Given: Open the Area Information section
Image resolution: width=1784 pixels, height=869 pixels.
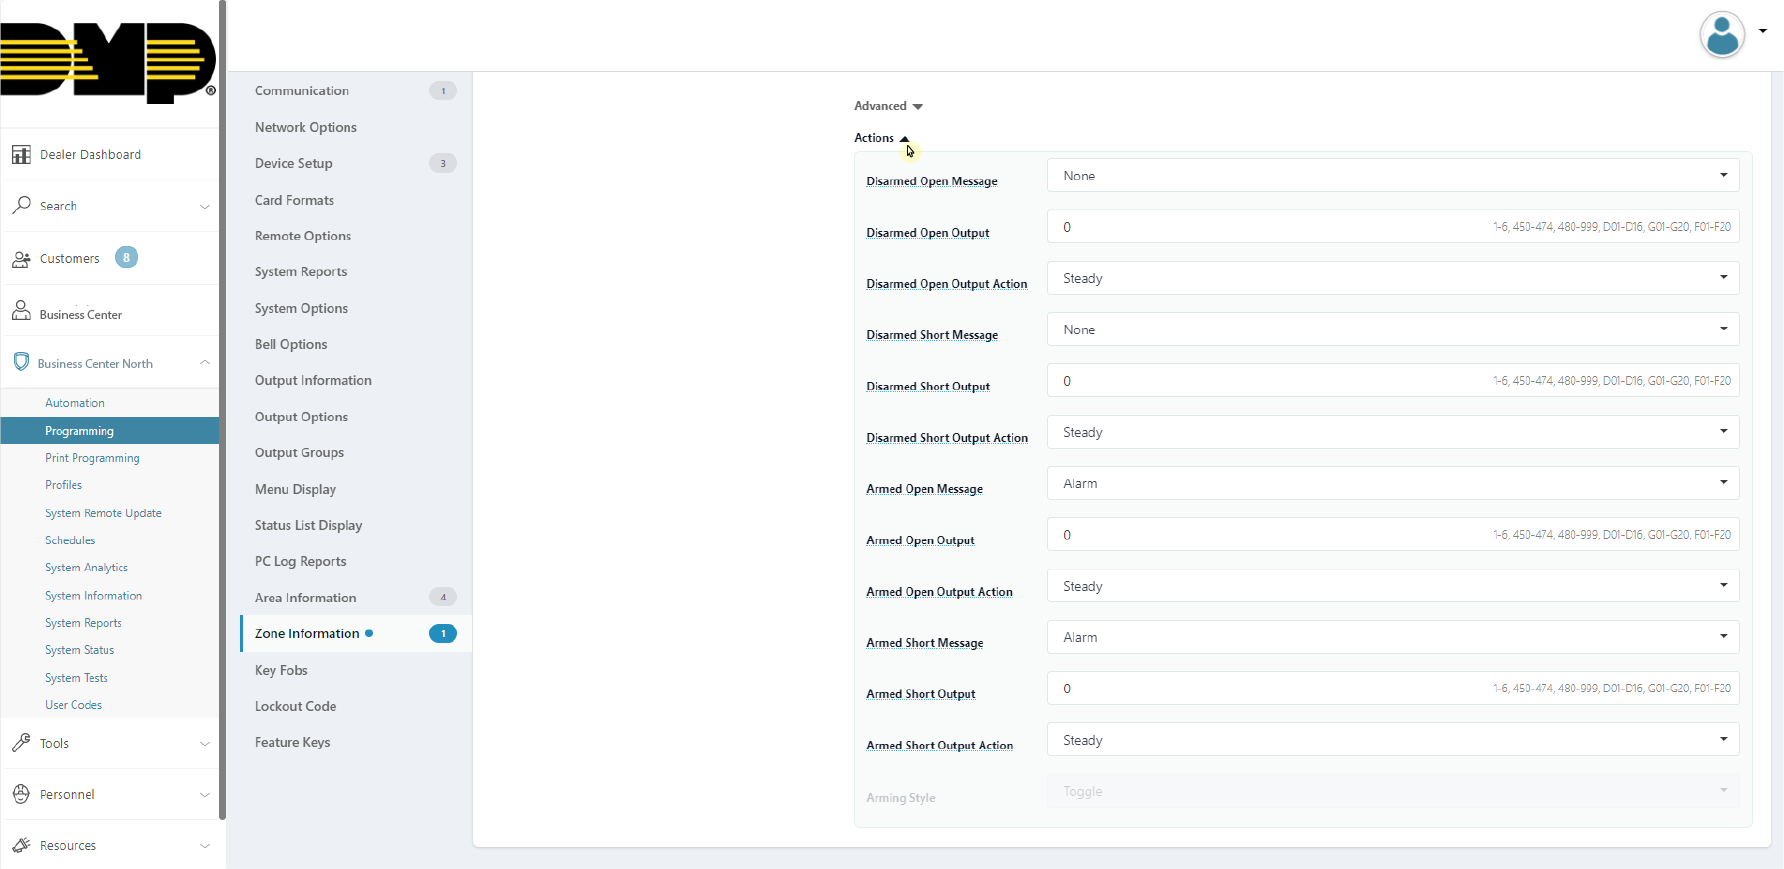Looking at the screenshot, I should pos(305,598).
